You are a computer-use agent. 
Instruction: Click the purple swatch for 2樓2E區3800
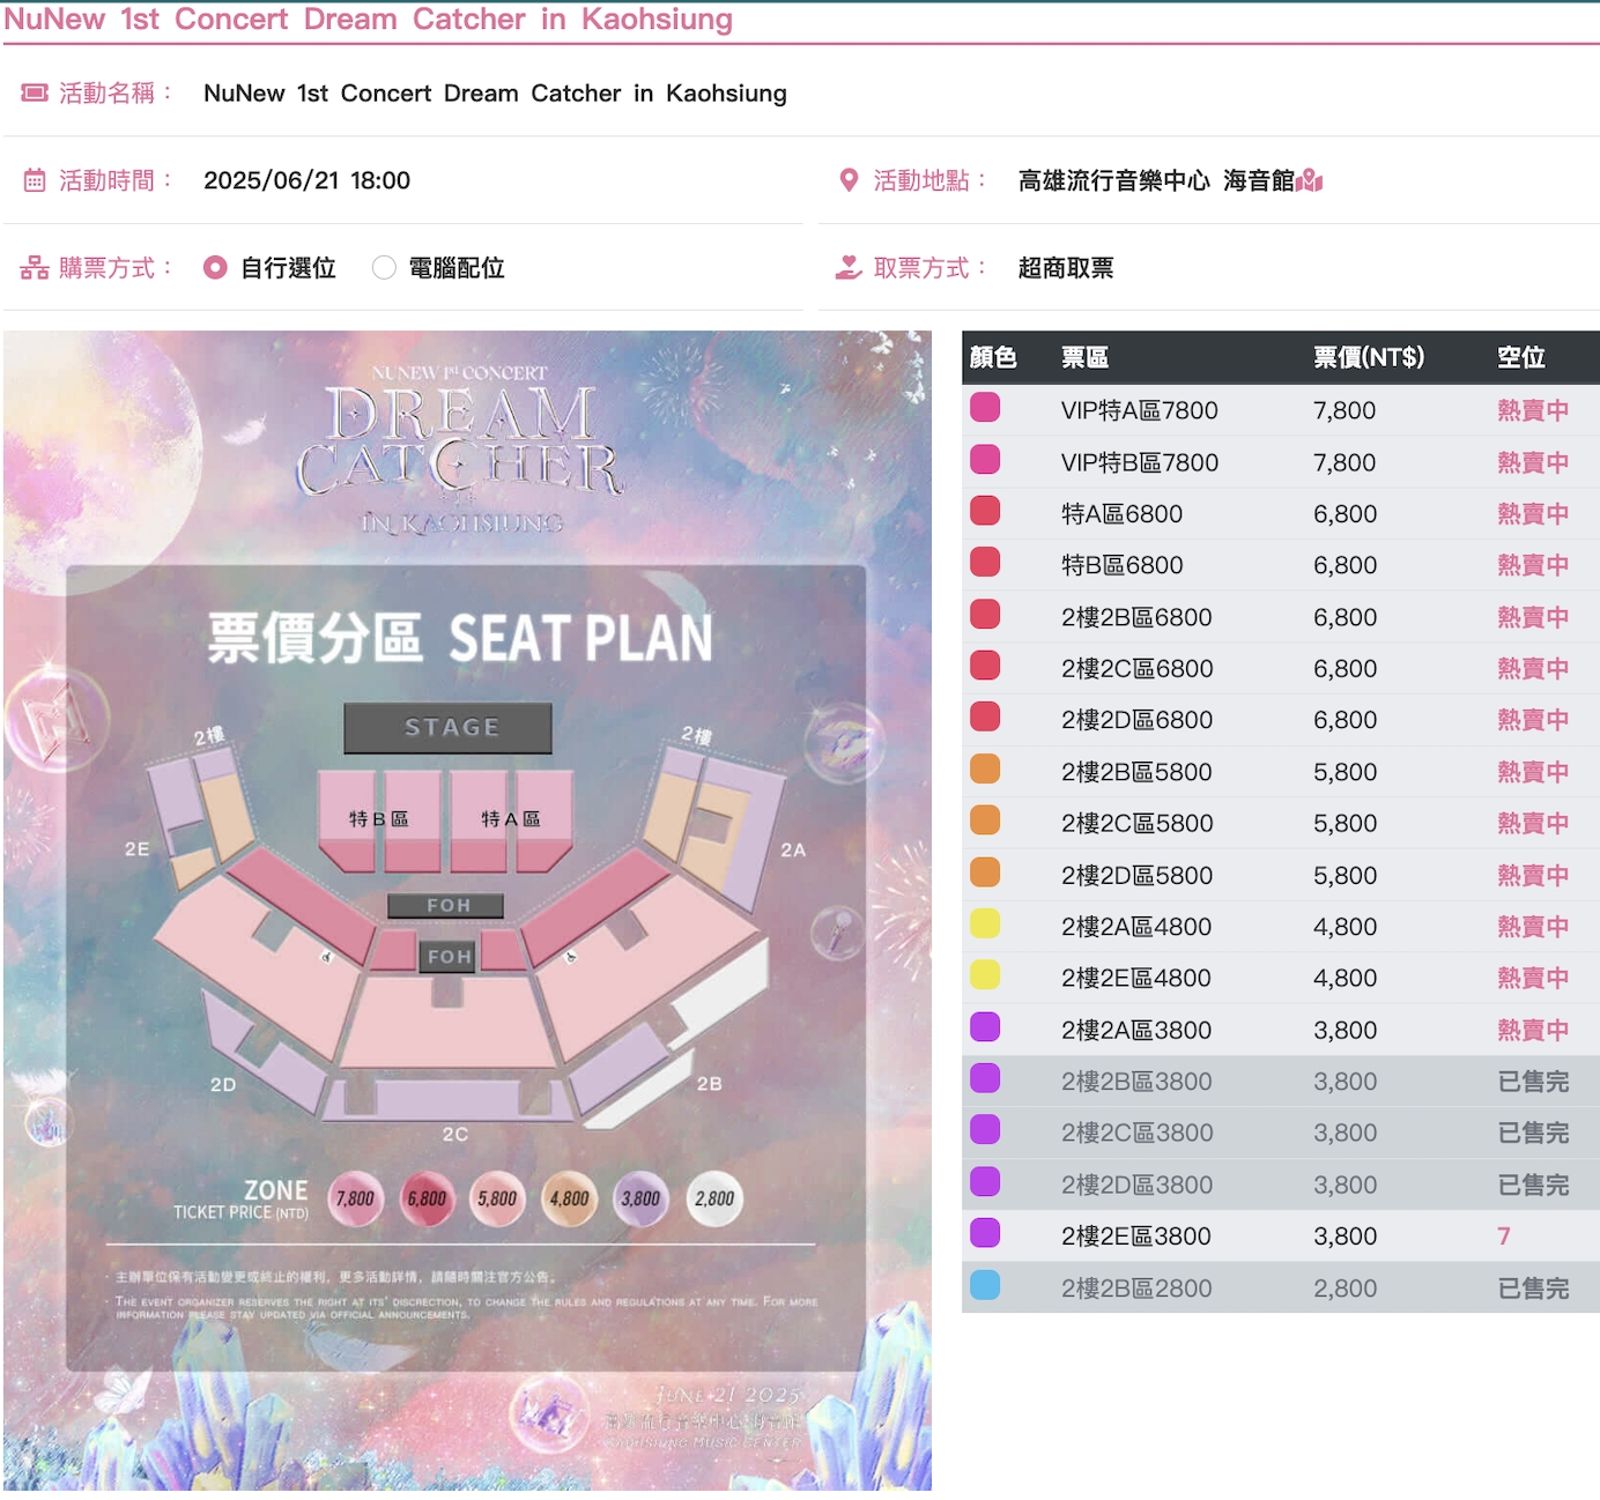click(985, 1233)
